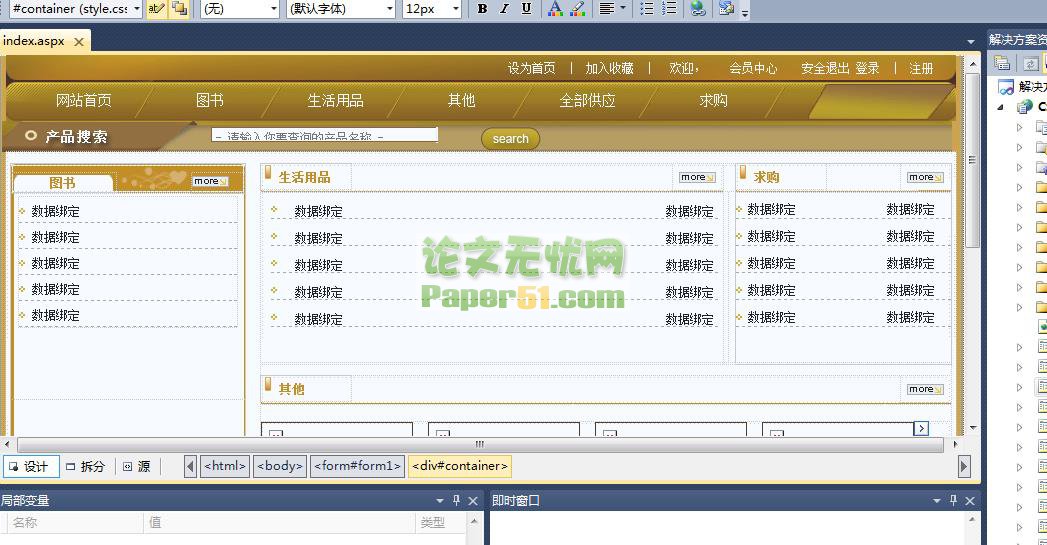The width and height of the screenshot is (1047, 545).
Task: Pin the 即时窗口 (Immediate) window
Action: tap(954, 500)
